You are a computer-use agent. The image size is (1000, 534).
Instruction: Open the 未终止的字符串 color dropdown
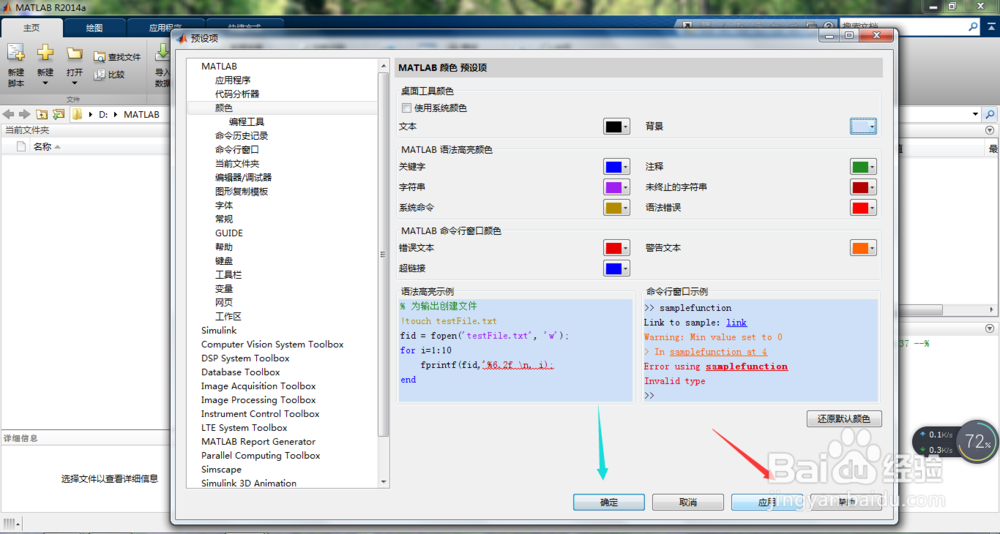click(872, 188)
